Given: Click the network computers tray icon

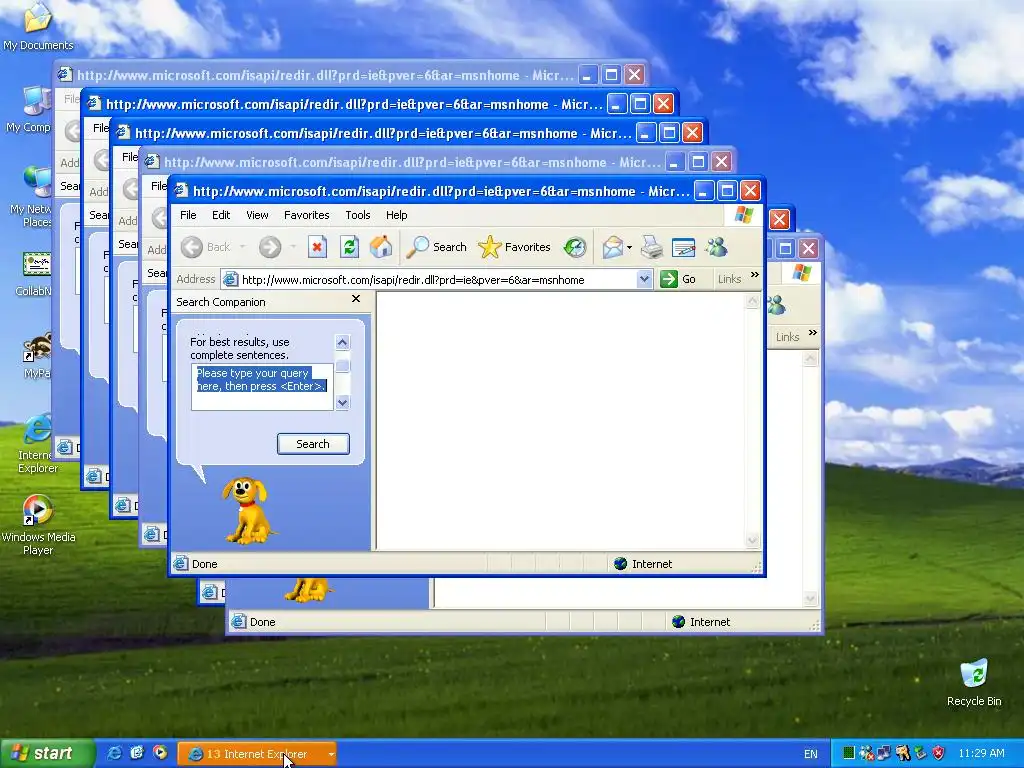Looking at the screenshot, I should pos(884,753).
